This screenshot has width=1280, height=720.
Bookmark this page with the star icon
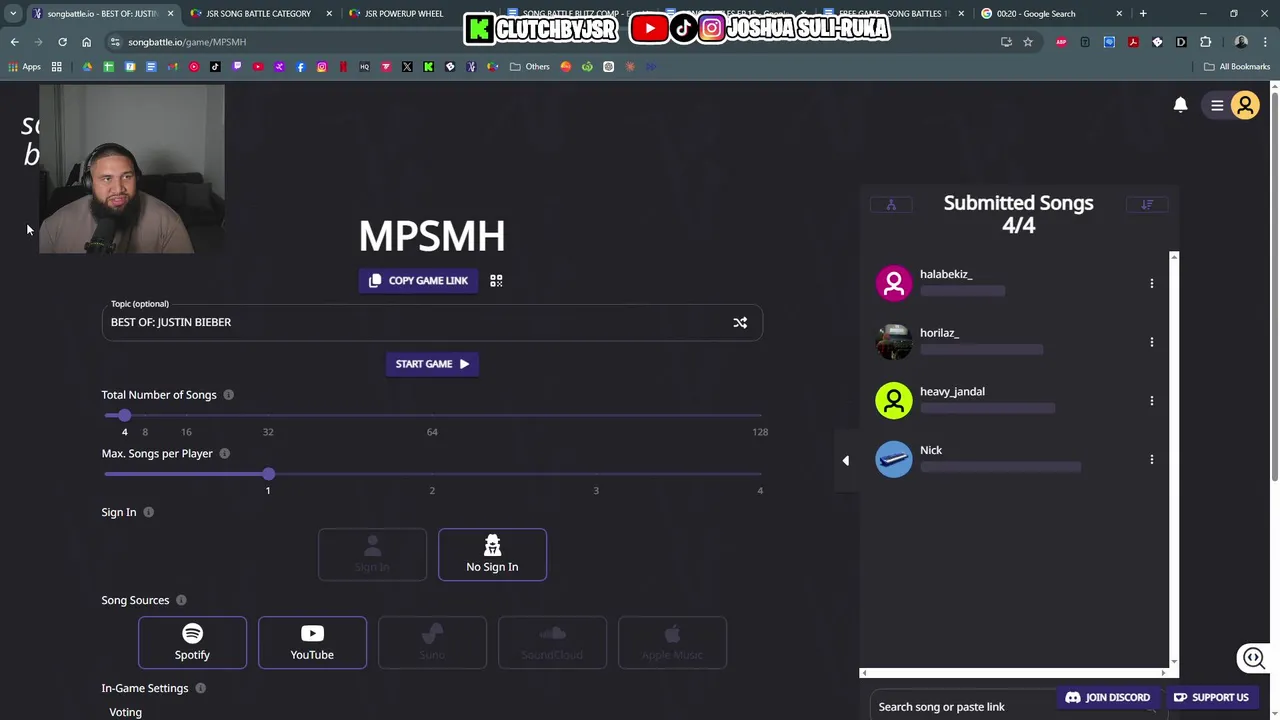tap(1027, 42)
